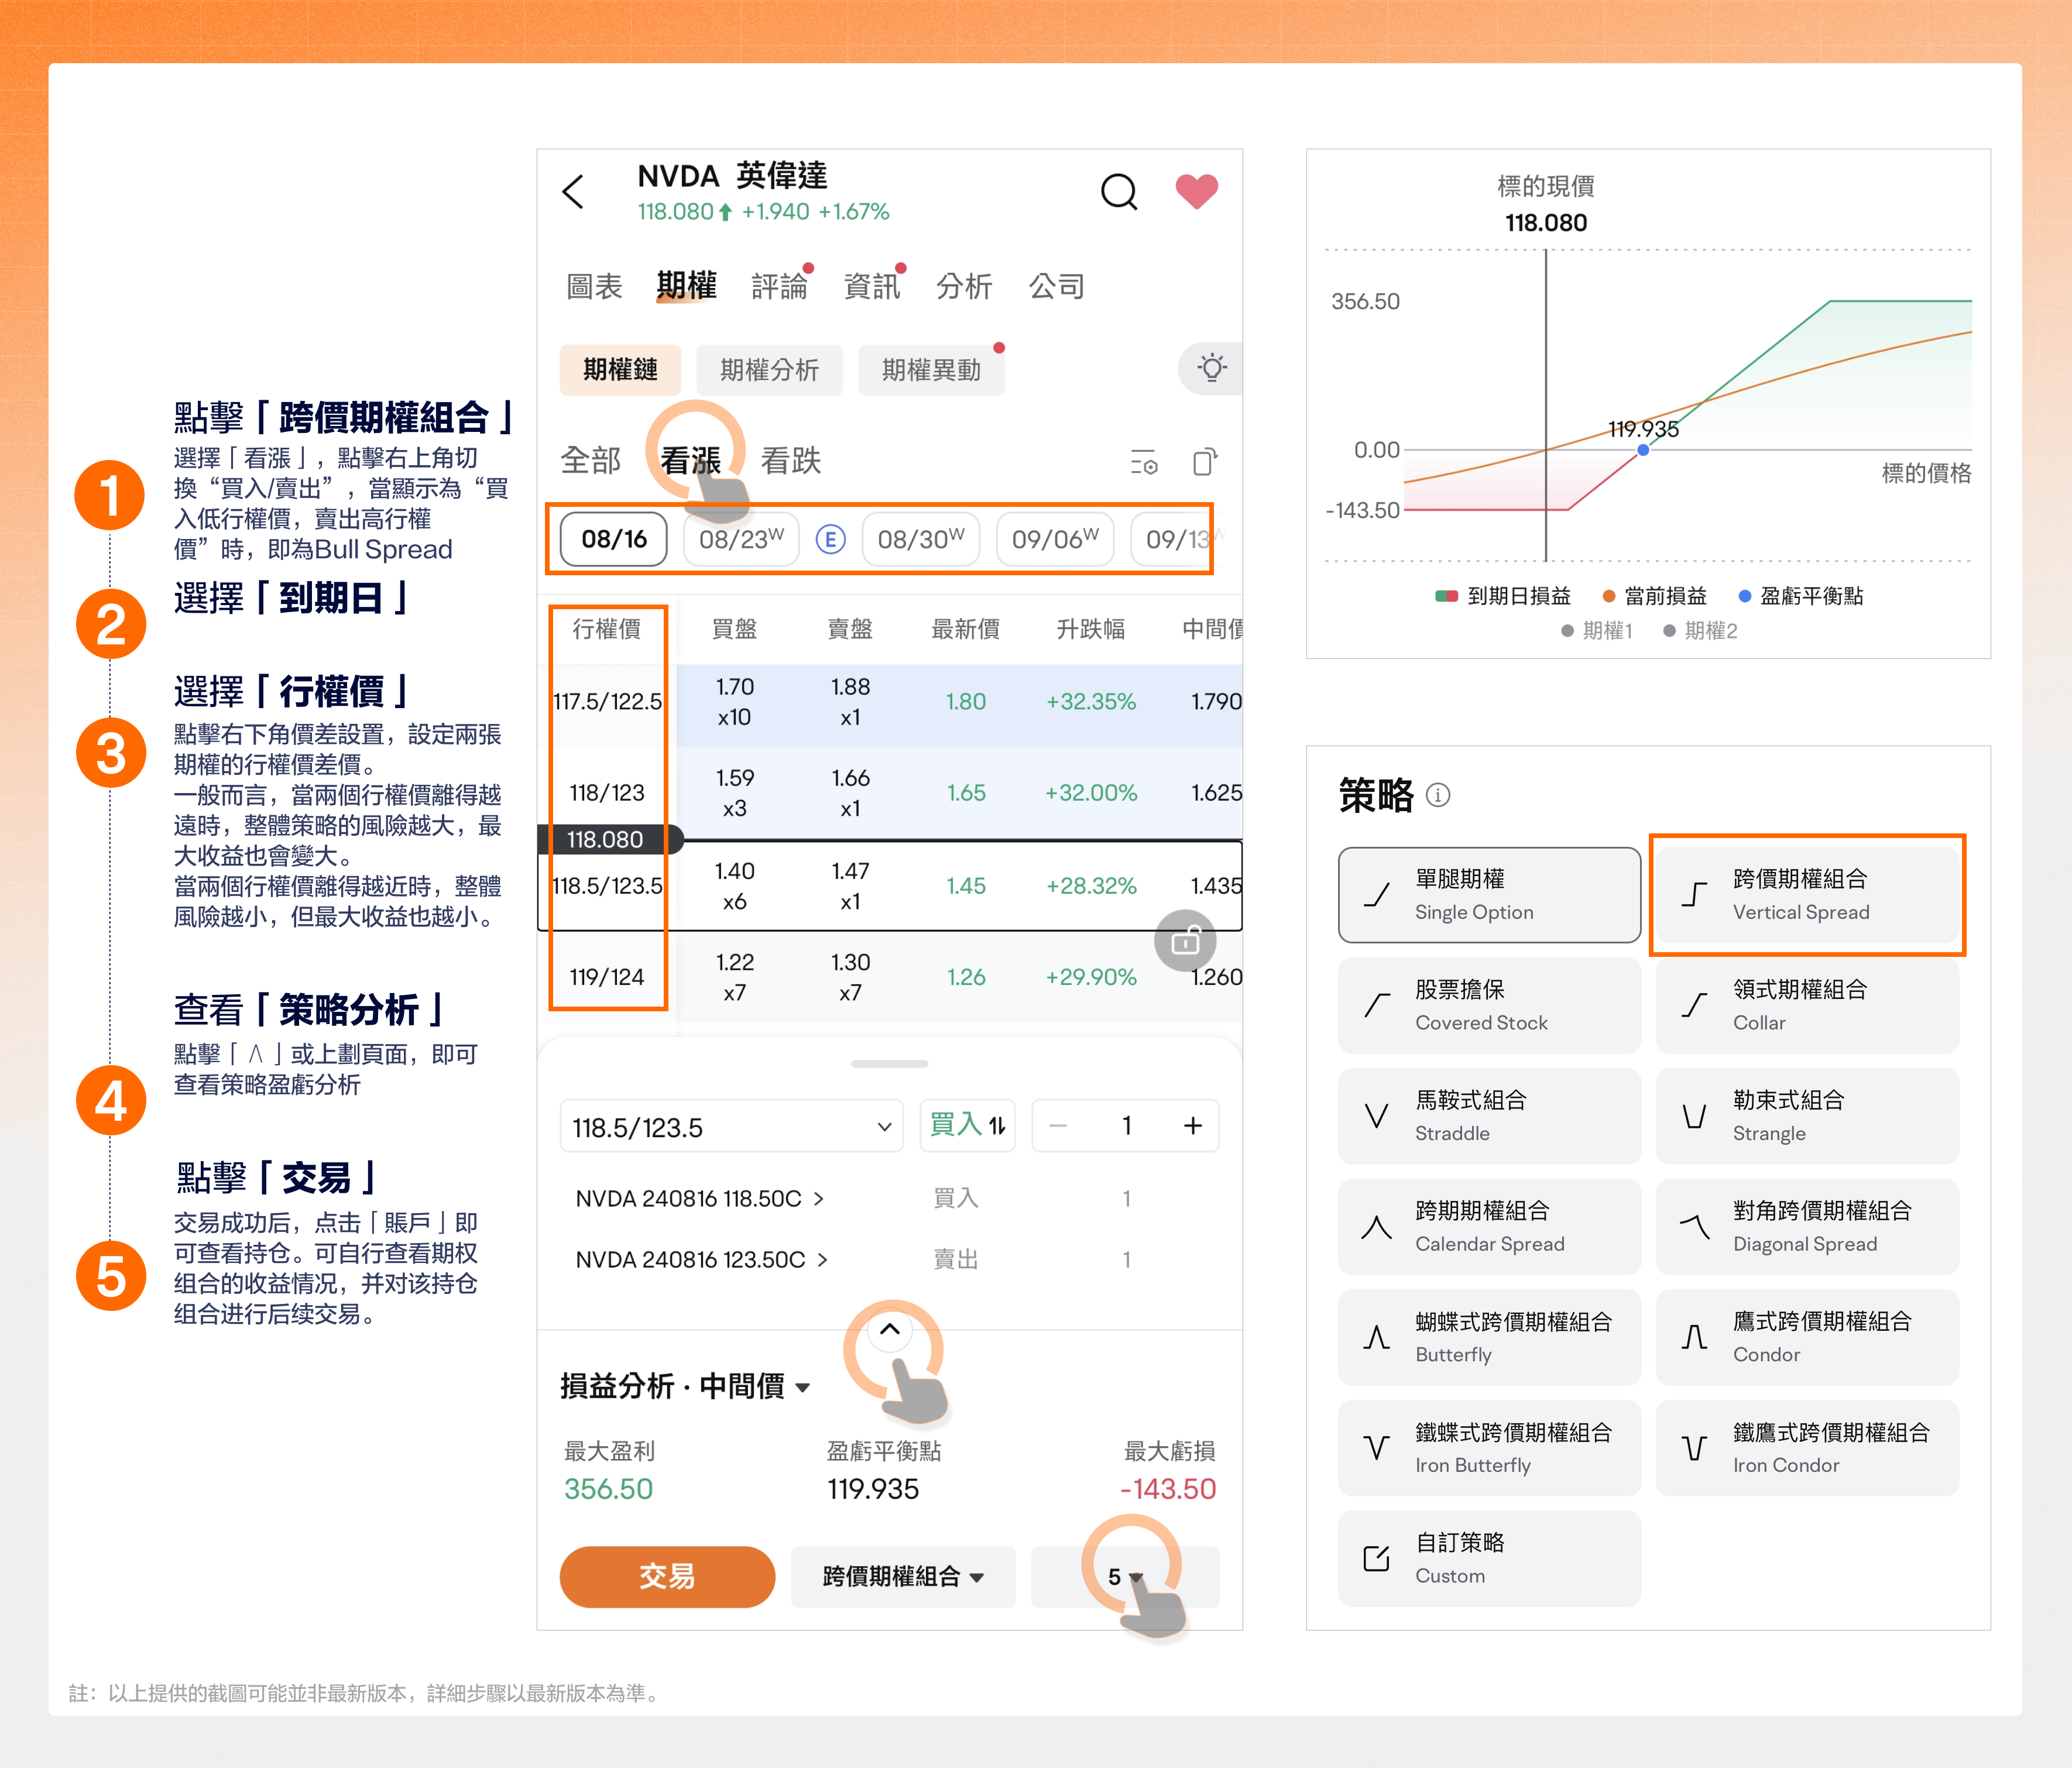This screenshot has width=2072, height=1768.
Task: Open search with the magnifier icon
Action: tap(1119, 191)
